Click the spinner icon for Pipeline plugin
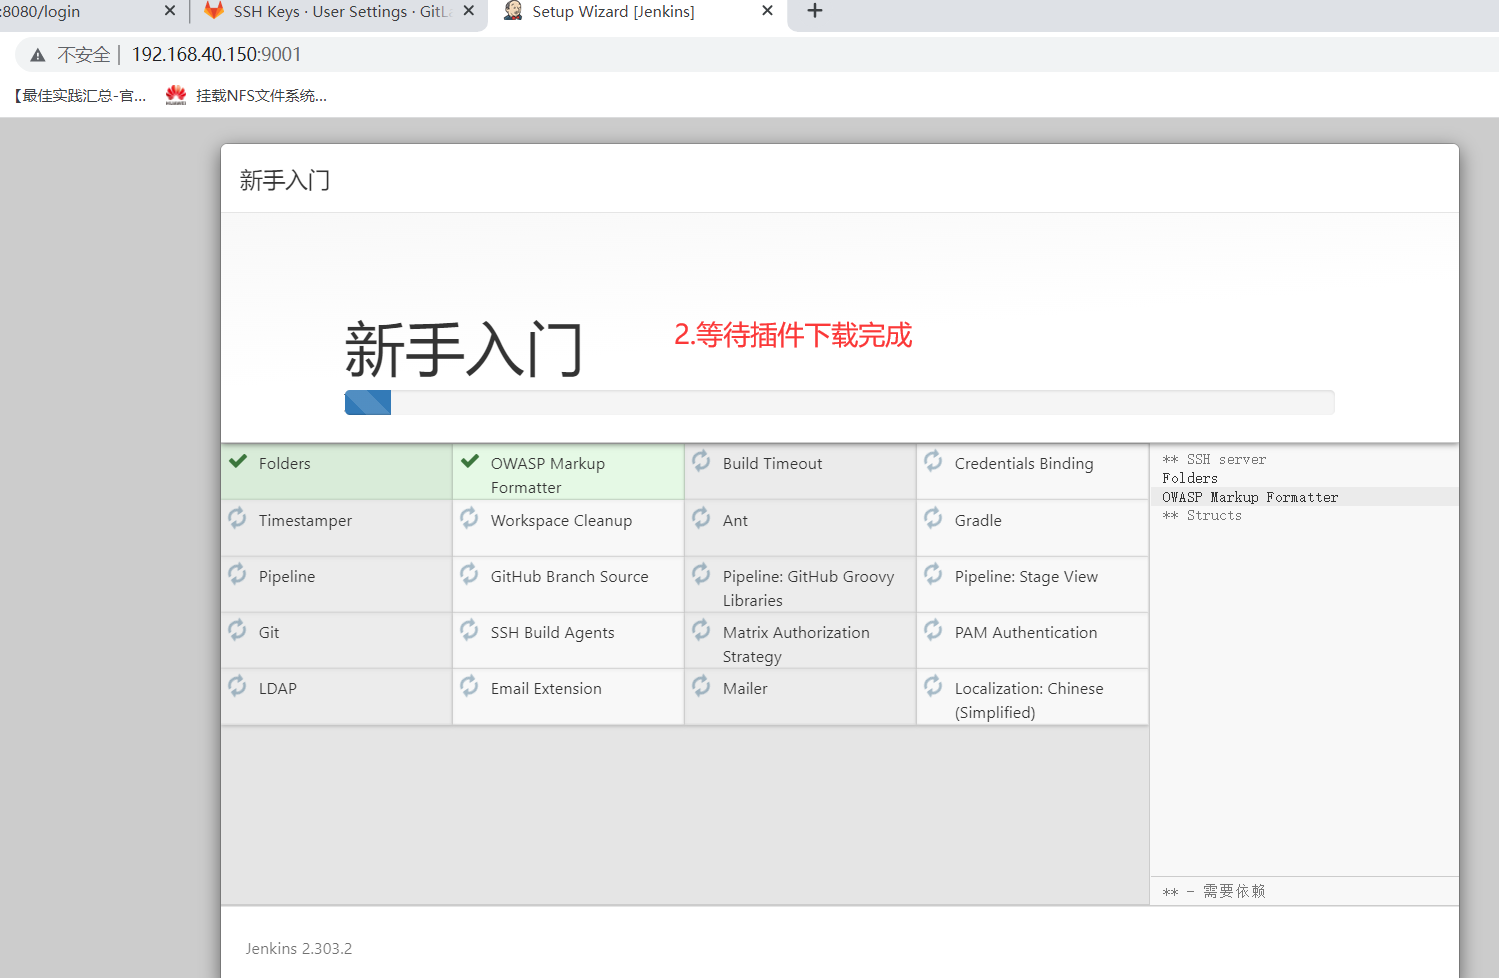1499x978 pixels. [237, 574]
